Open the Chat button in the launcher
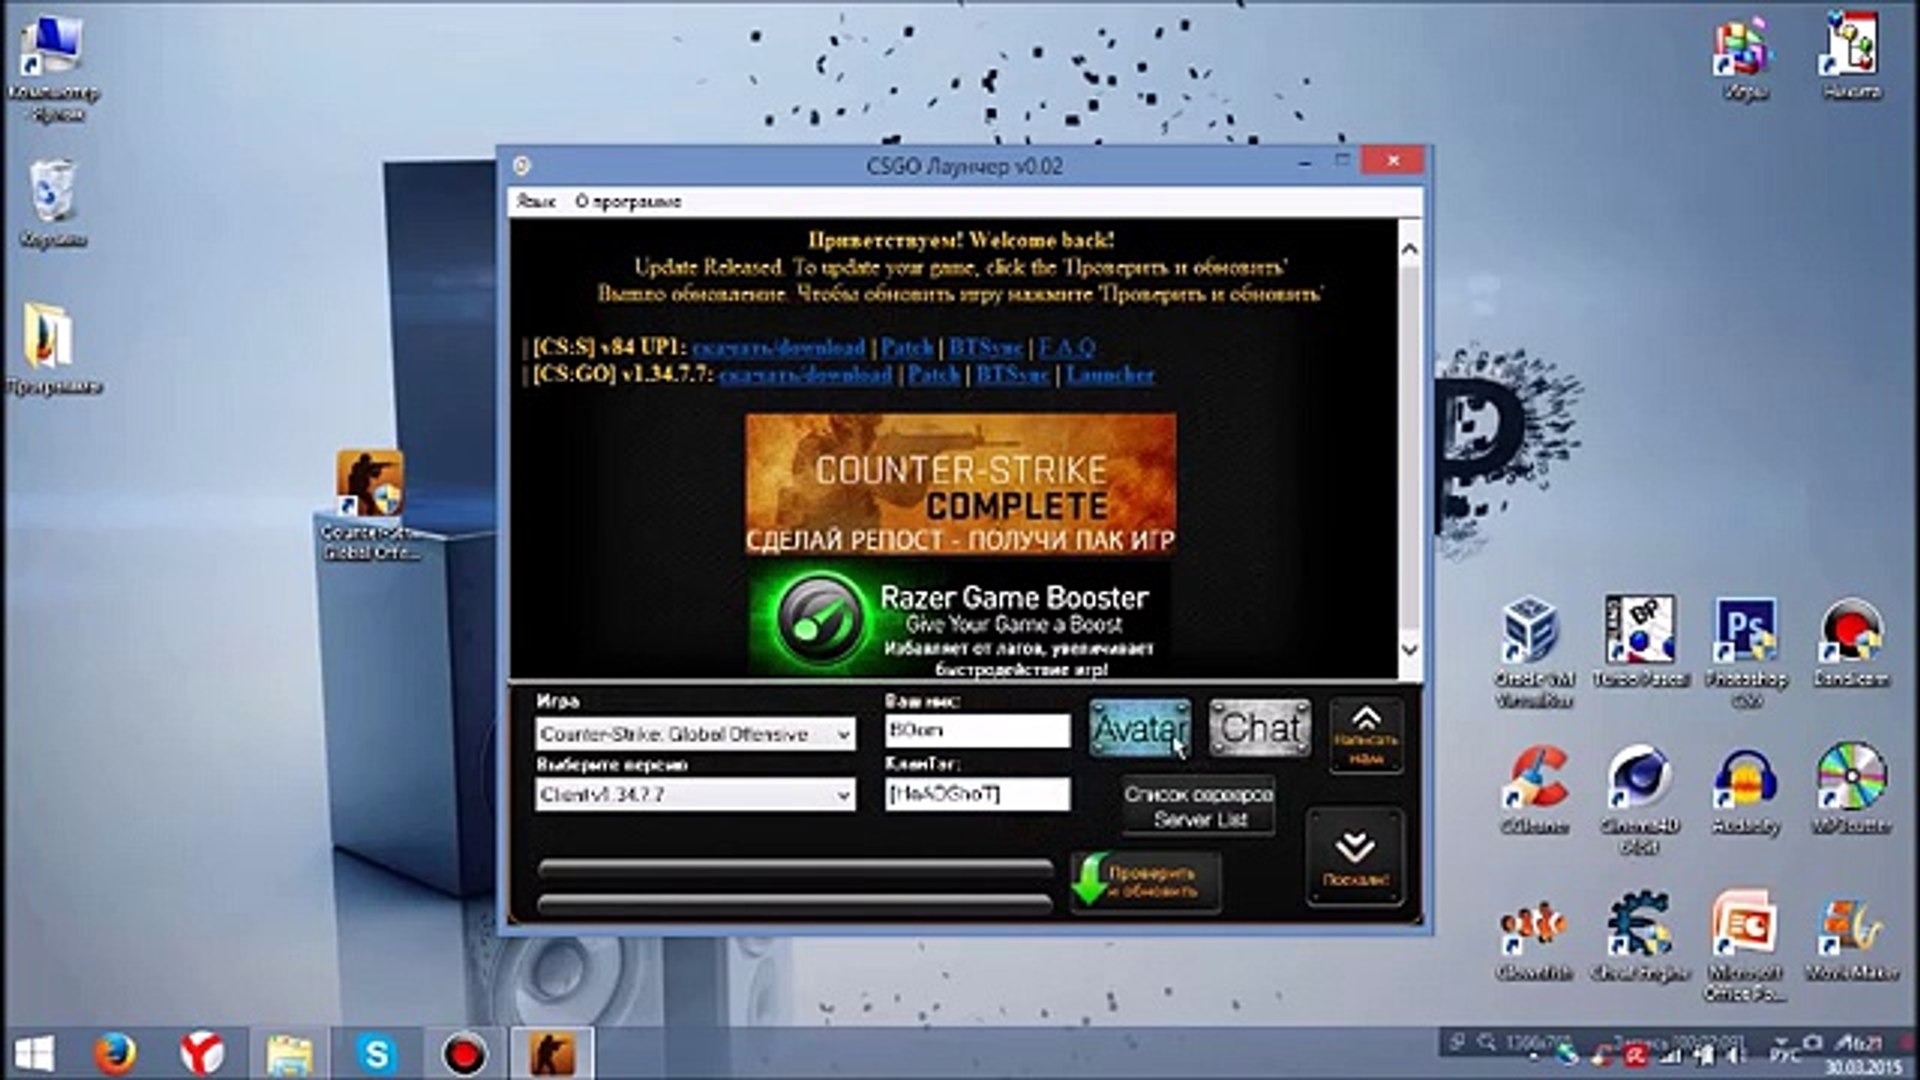1920x1080 pixels. click(1259, 728)
